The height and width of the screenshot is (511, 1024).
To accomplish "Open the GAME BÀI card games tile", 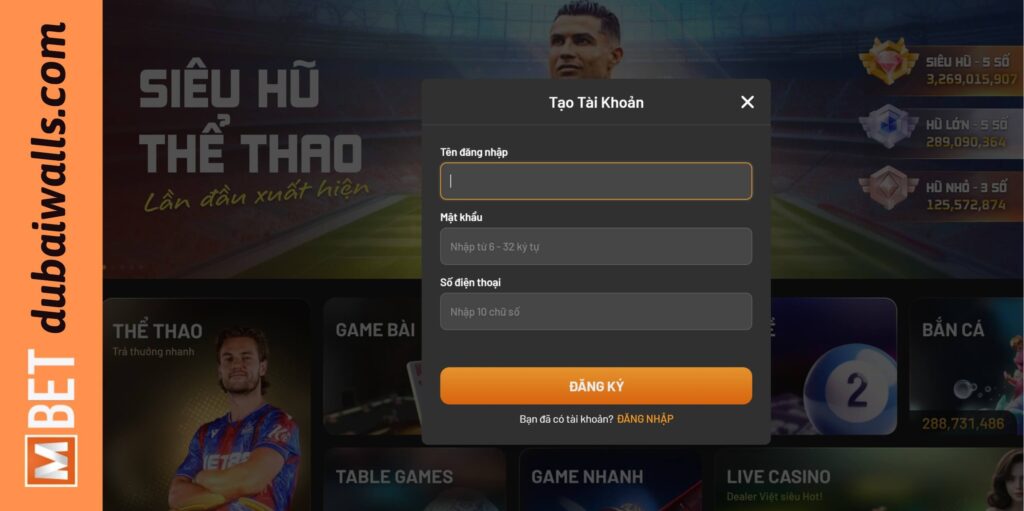I will 373,367.
